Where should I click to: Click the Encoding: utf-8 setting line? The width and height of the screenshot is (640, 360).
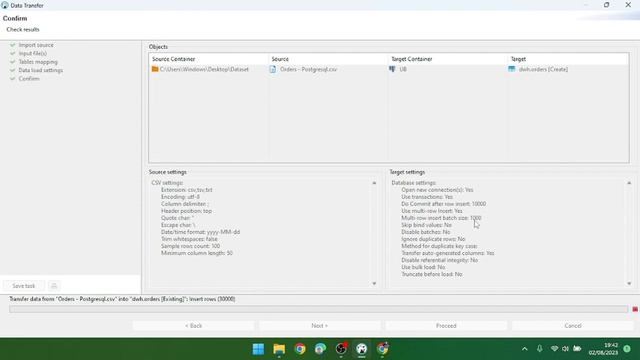click(x=180, y=197)
